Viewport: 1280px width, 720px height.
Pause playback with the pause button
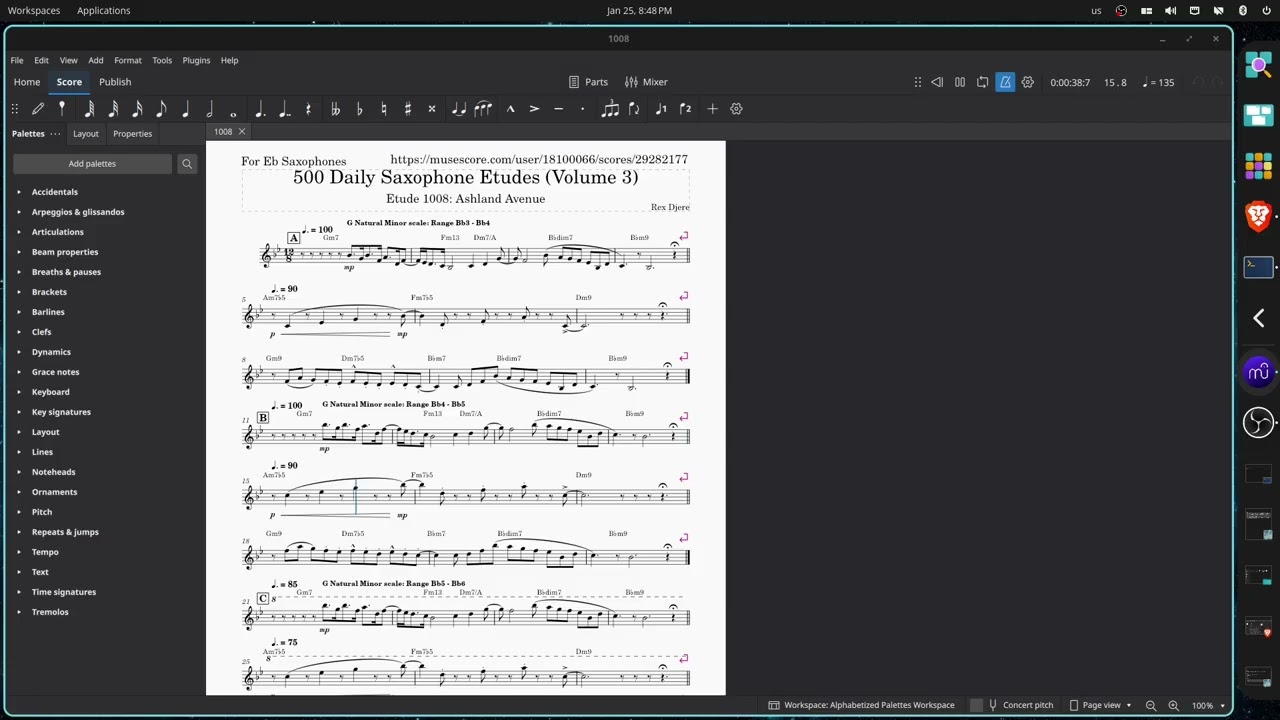click(x=960, y=82)
